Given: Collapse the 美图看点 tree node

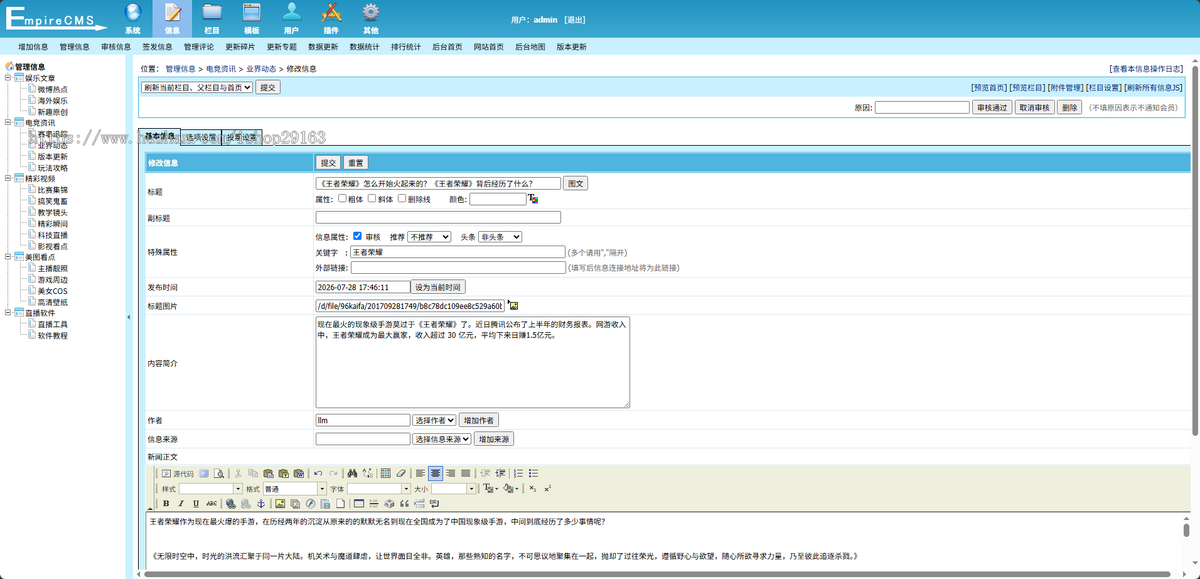Looking at the screenshot, I should tap(8, 257).
